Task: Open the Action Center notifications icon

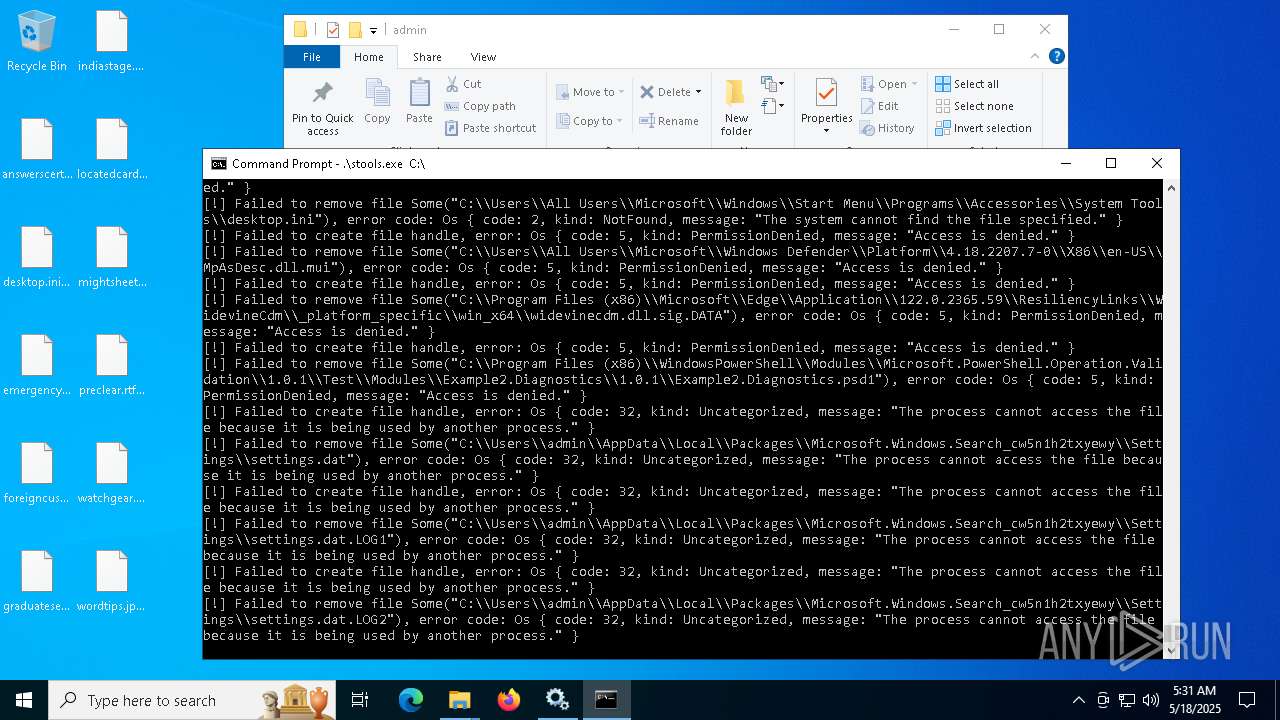Action: [x=1247, y=700]
